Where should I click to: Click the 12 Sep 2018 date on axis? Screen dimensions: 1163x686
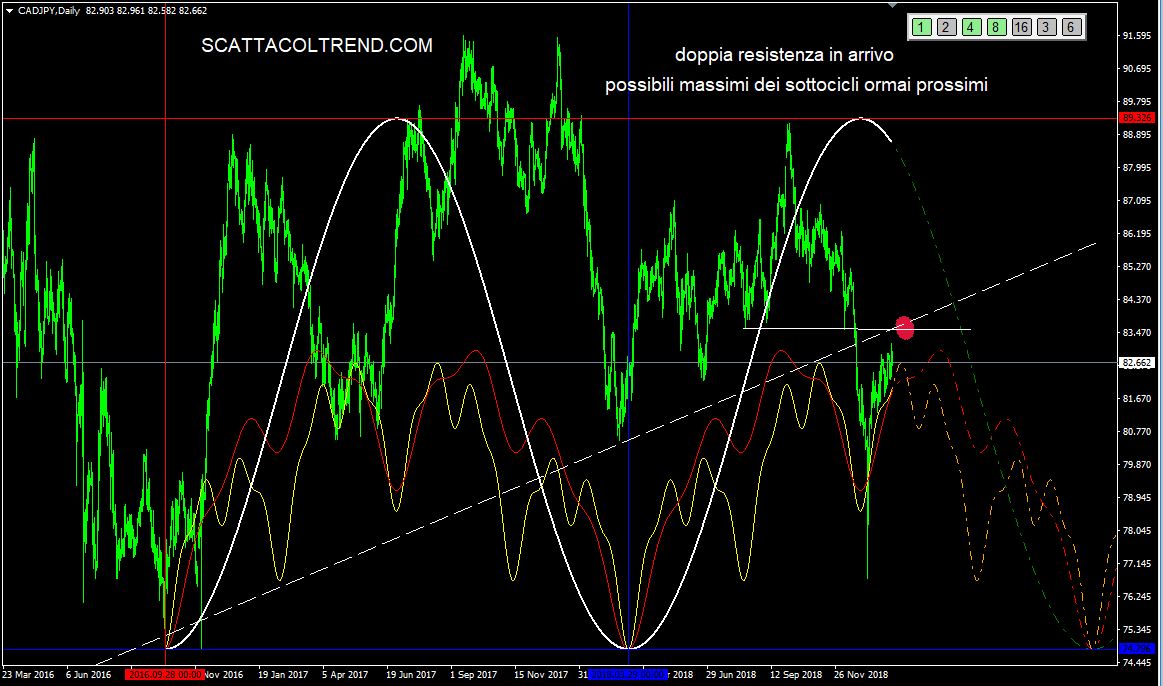(x=795, y=675)
